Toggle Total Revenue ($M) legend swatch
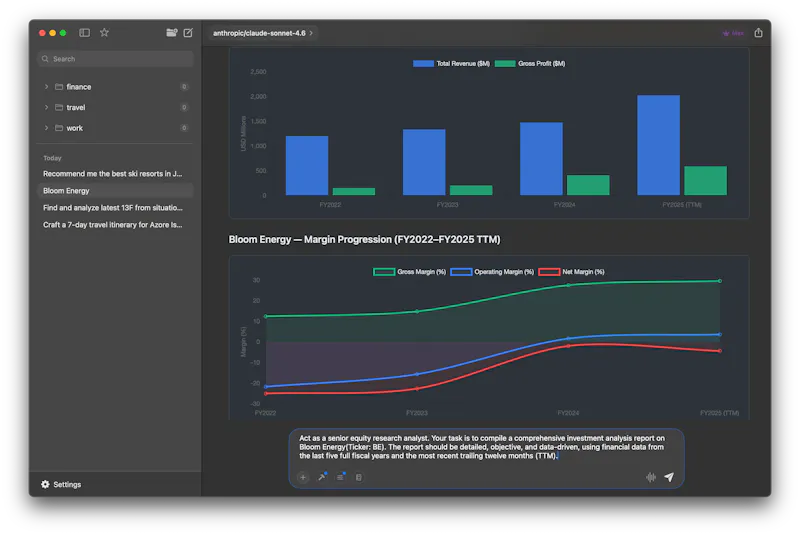800x535 pixels. (423, 63)
